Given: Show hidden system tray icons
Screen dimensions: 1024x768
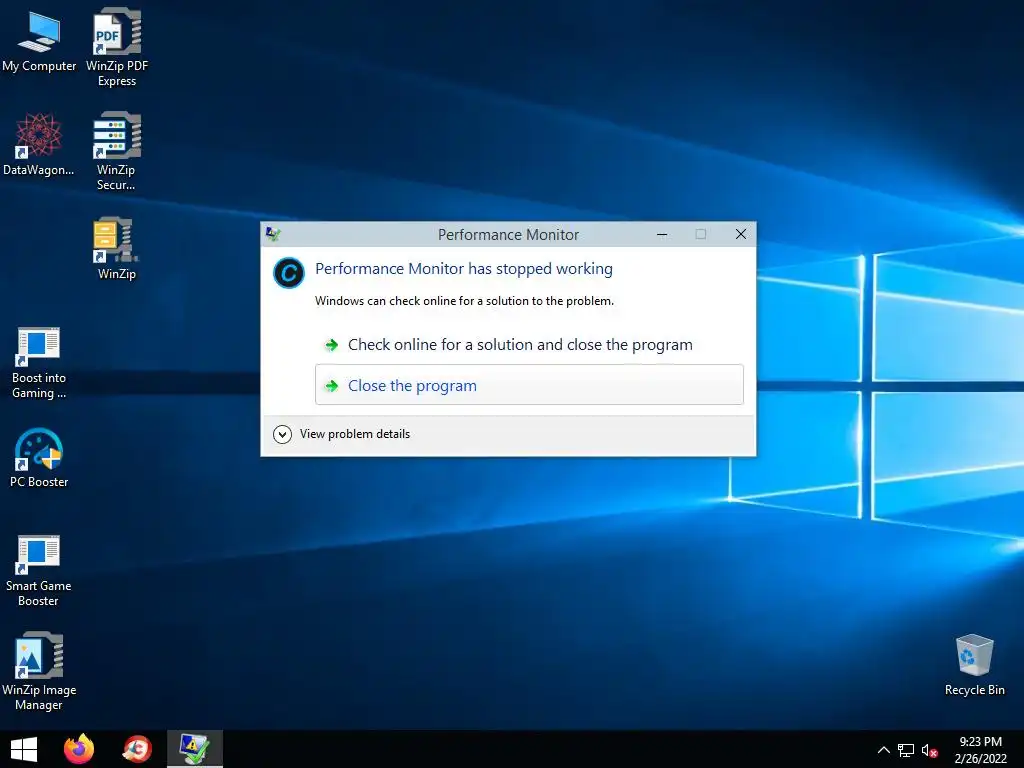Looking at the screenshot, I should point(883,750).
